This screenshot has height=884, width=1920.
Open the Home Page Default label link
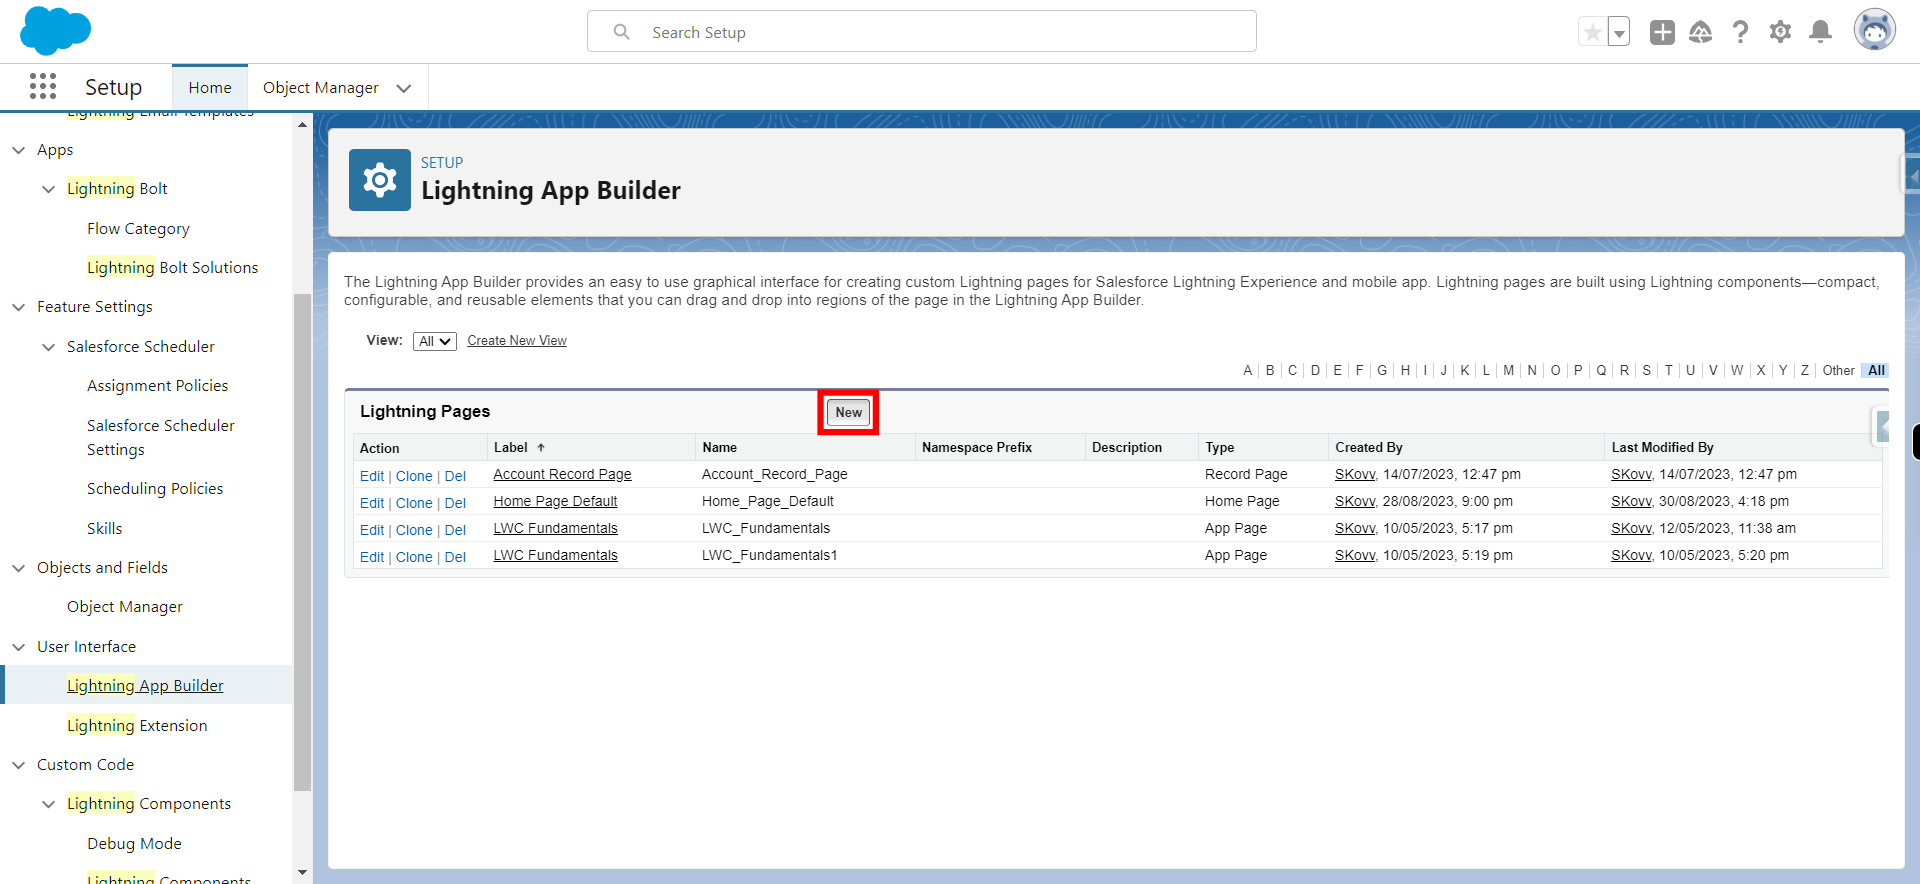[555, 501]
